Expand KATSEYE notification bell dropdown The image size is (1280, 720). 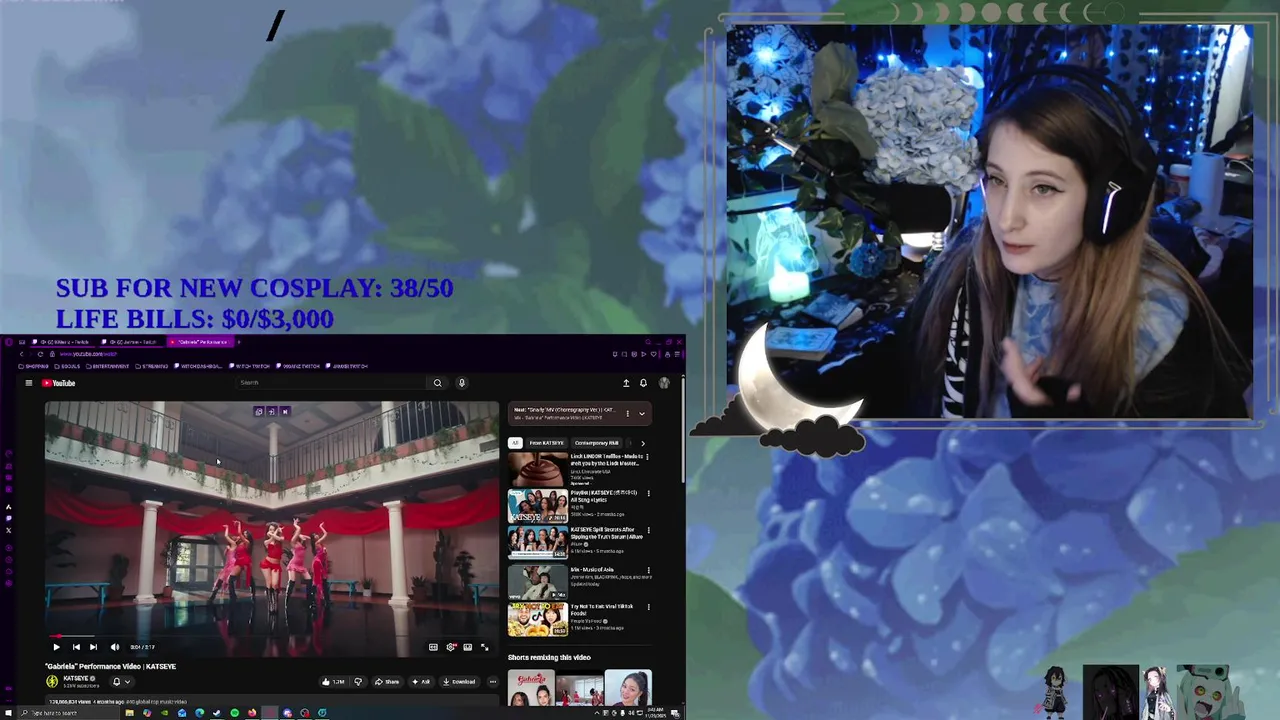[121, 682]
